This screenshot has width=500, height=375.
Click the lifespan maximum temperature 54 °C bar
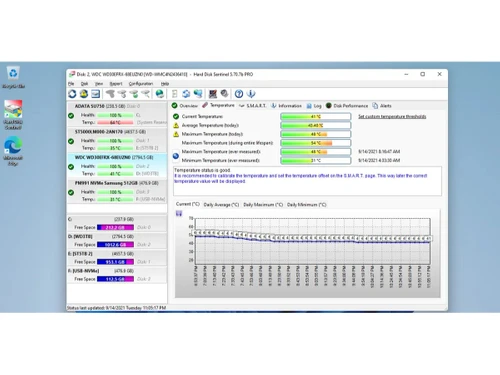coord(316,143)
